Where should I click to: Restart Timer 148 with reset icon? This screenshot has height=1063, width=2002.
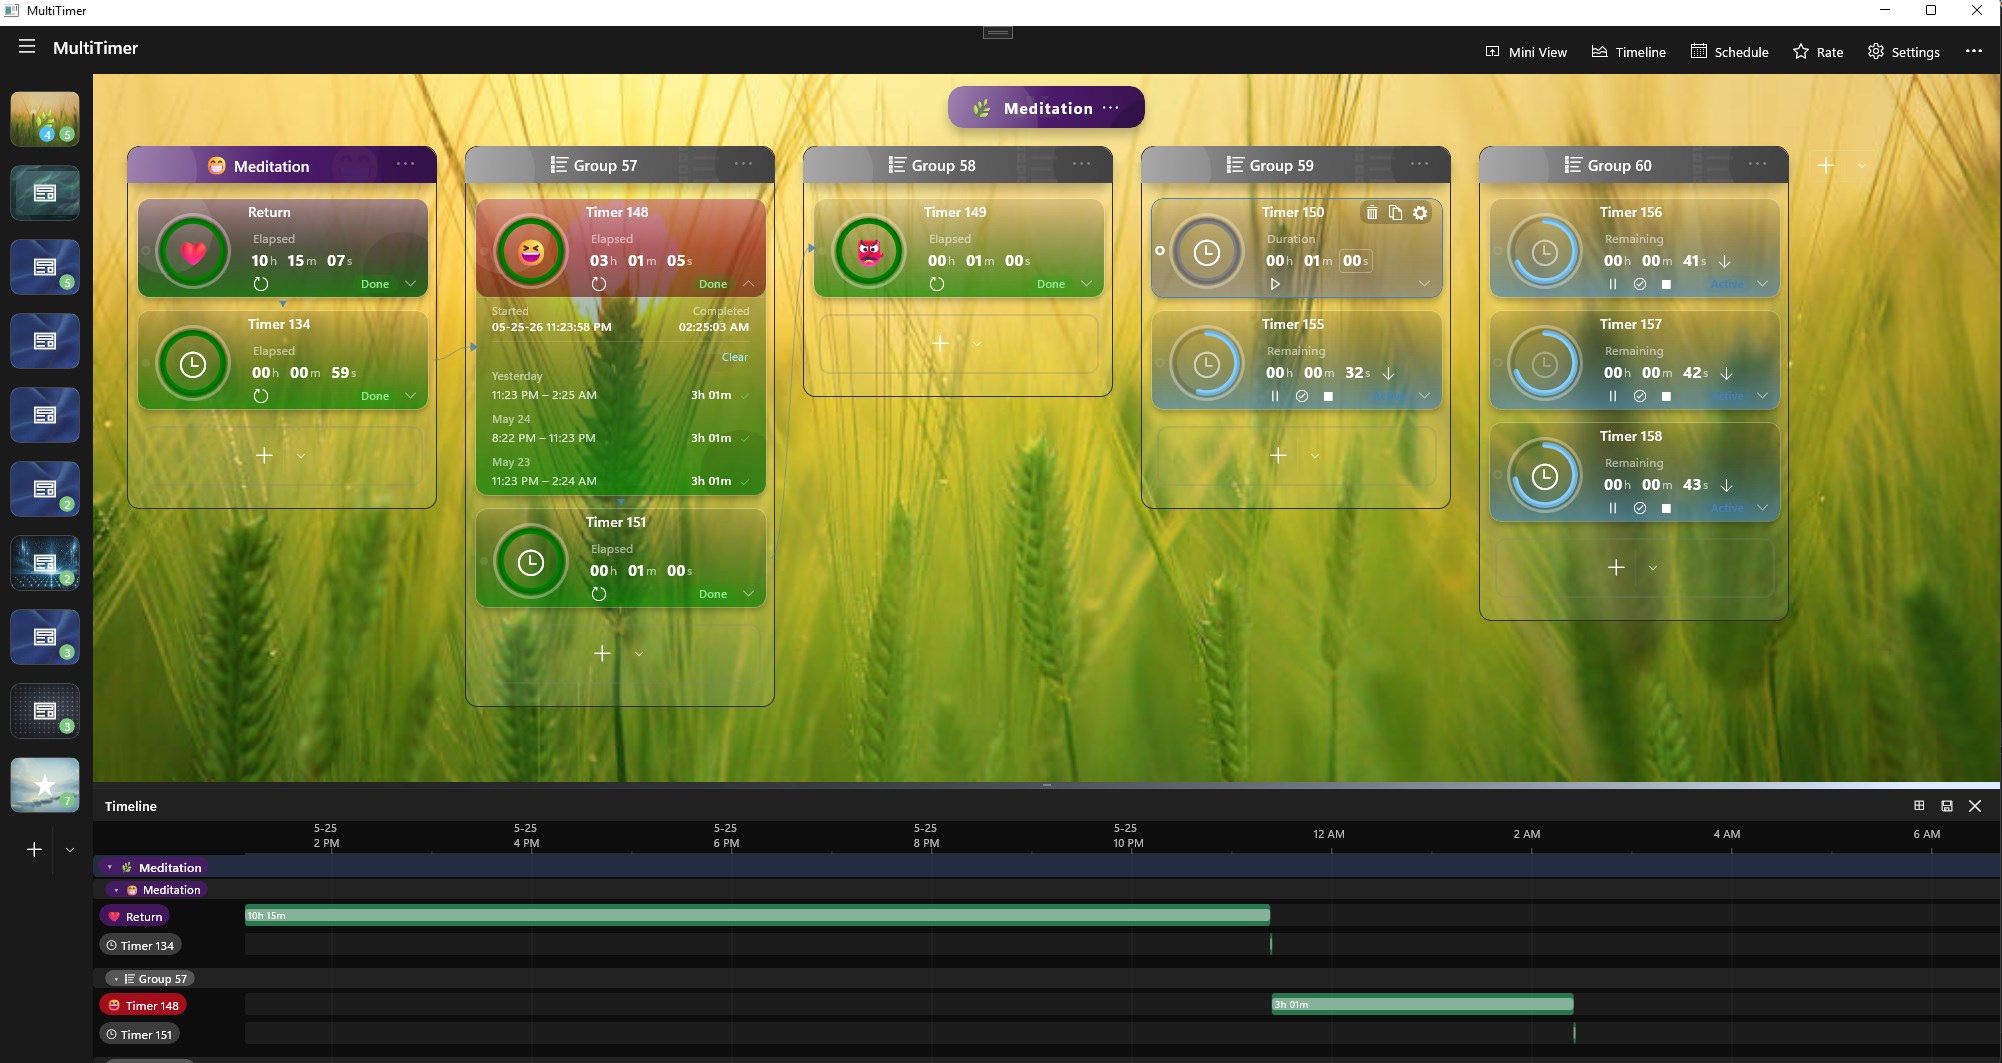(x=599, y=284)
